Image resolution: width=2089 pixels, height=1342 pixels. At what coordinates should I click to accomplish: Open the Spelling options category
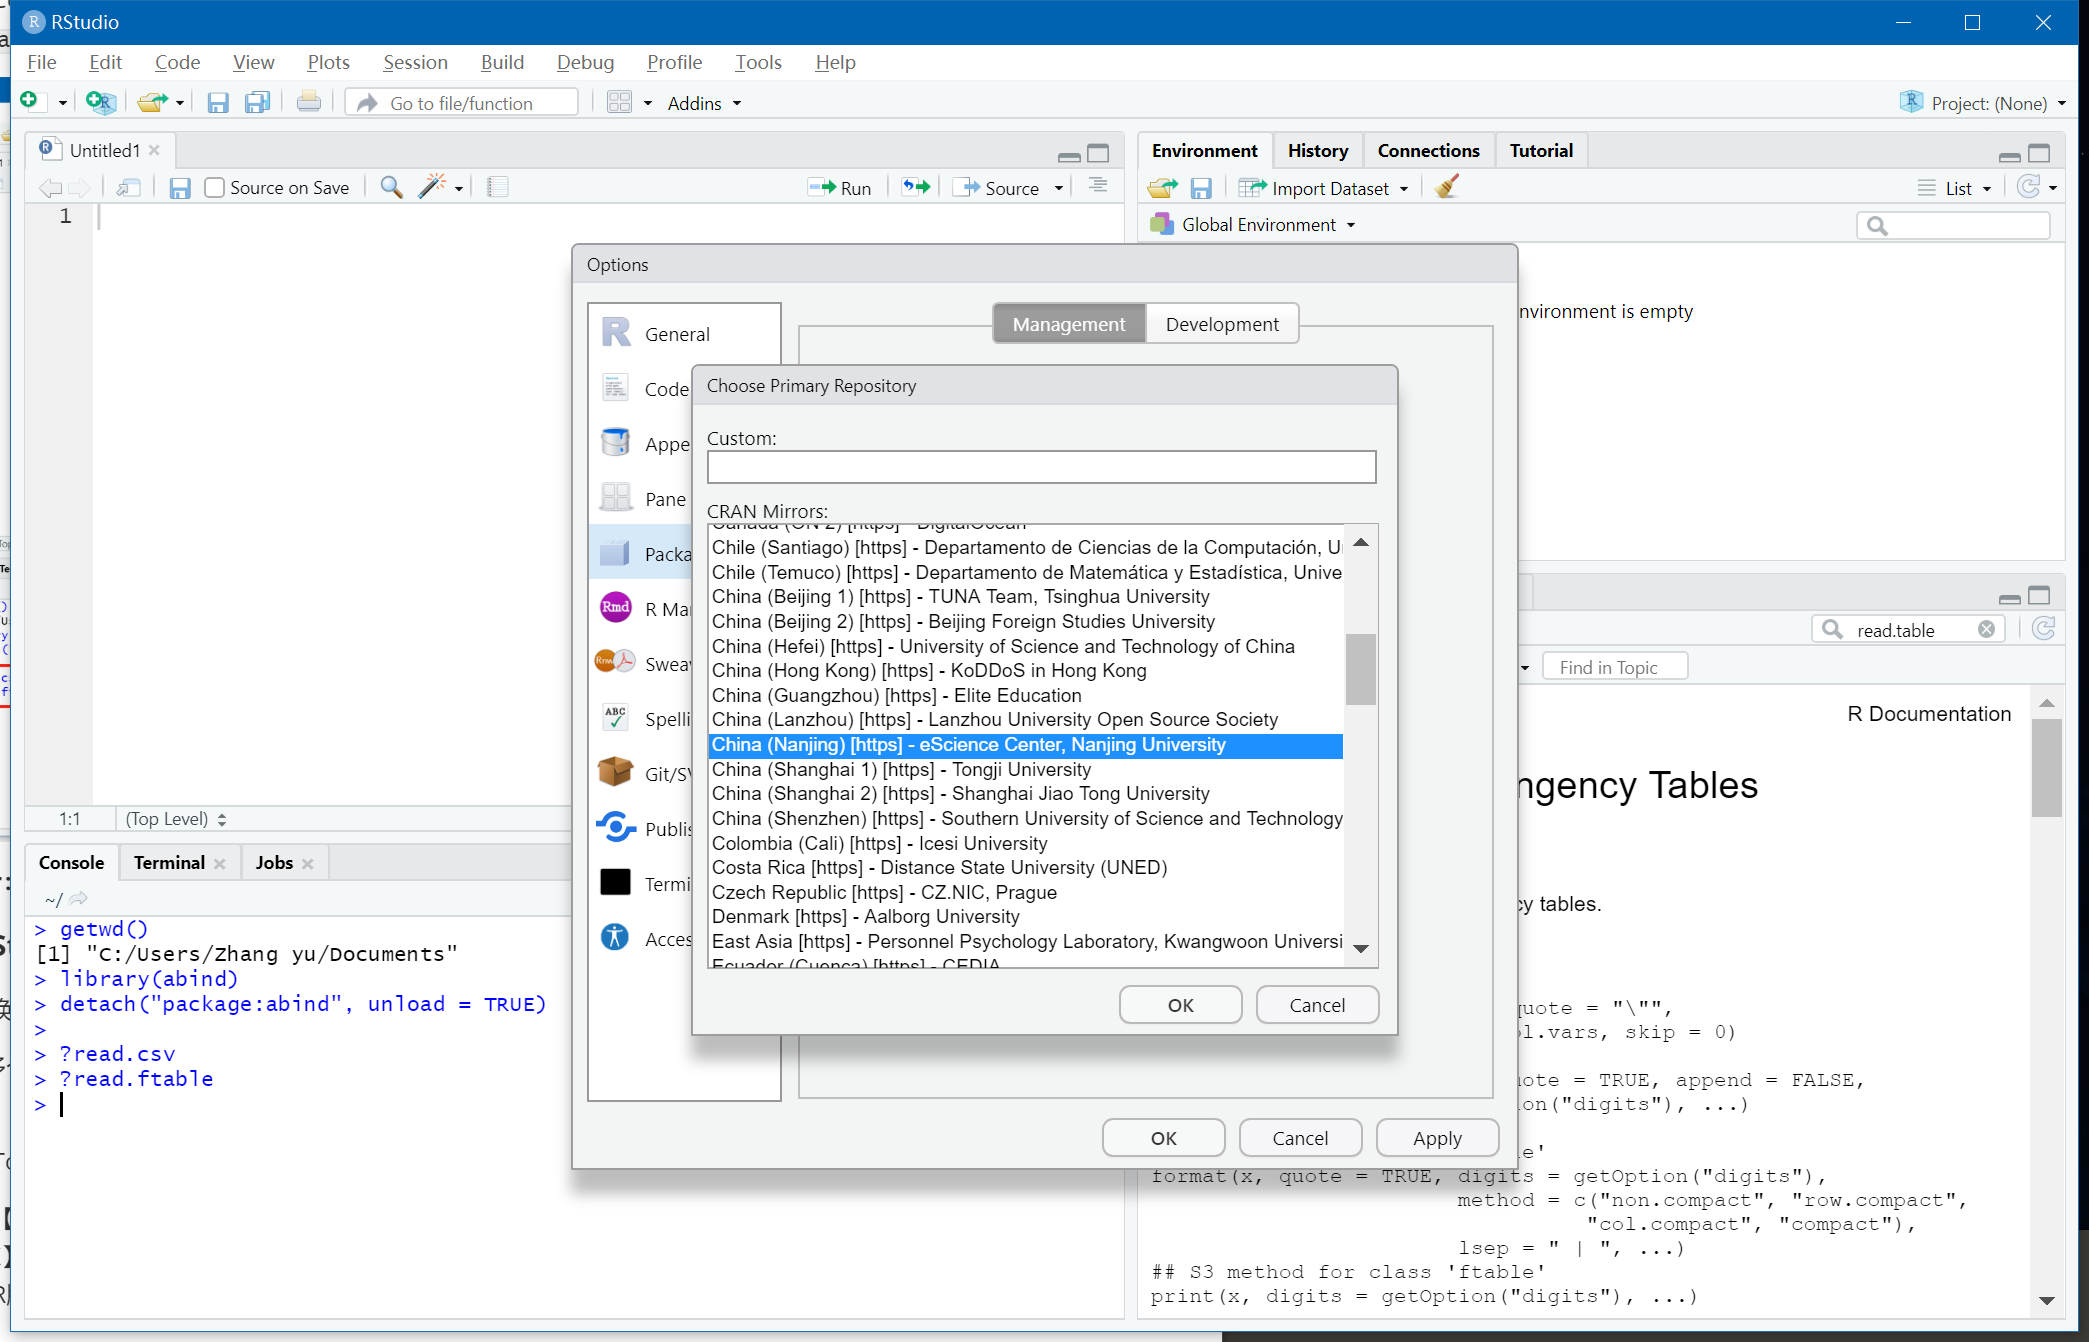point(642,719)
